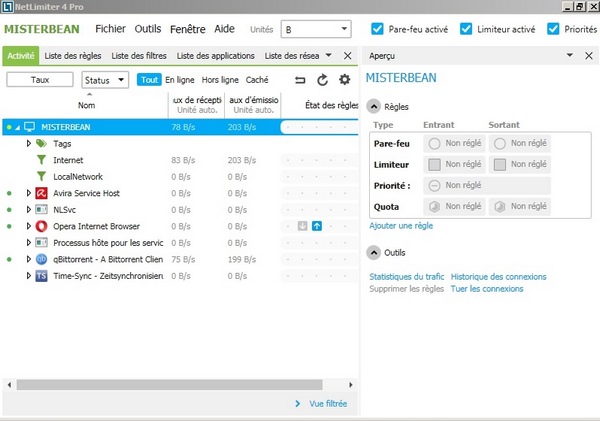
Task: Sort by the Nom column header
Action: 86,105
